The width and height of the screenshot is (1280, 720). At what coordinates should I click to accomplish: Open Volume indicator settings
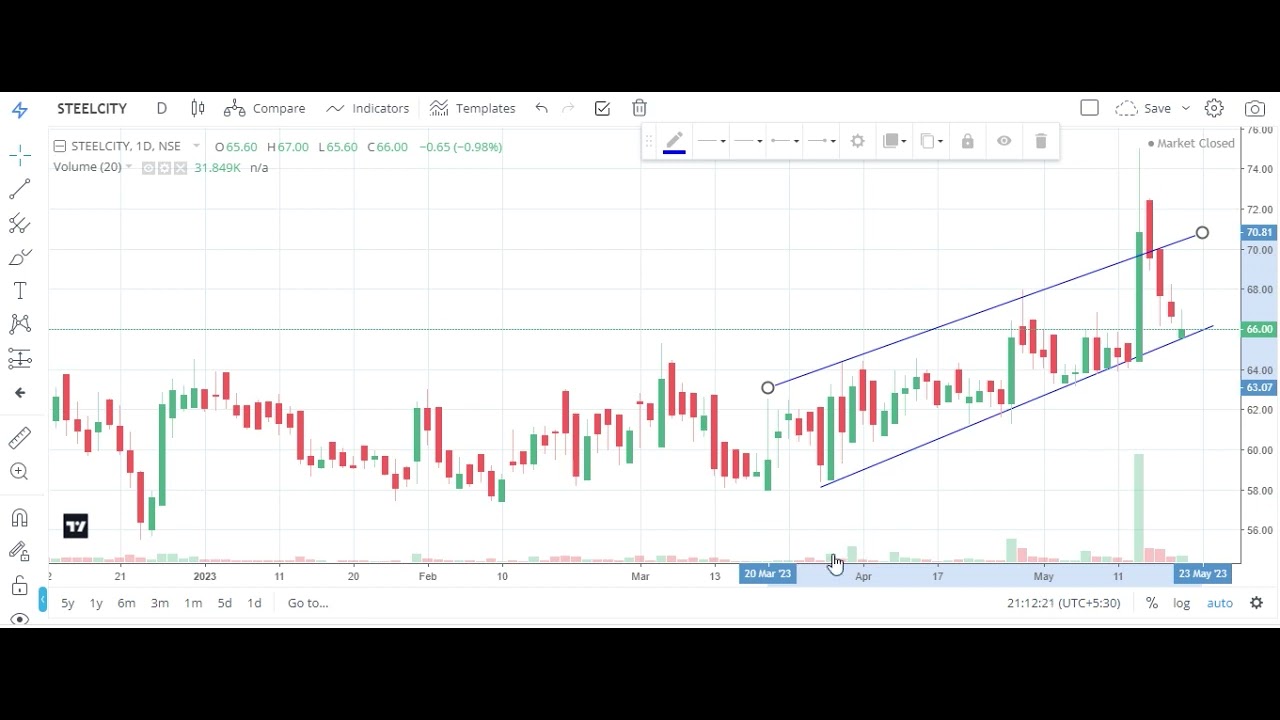[164, 168]
